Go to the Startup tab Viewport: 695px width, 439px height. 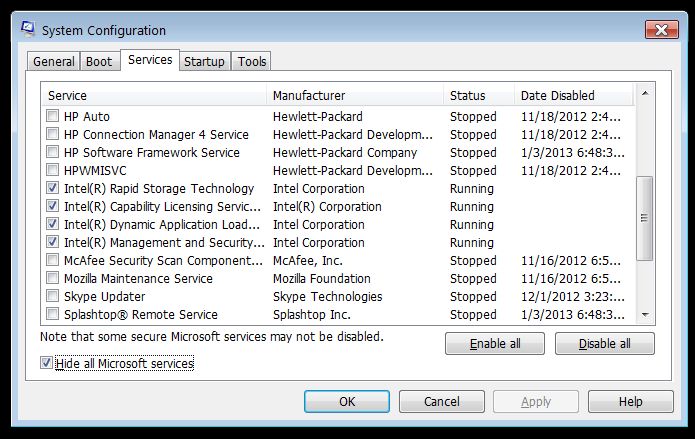204,62
